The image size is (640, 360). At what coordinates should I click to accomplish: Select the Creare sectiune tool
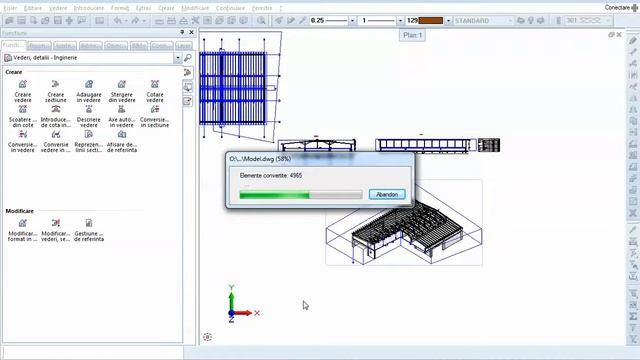coord(56,91)
